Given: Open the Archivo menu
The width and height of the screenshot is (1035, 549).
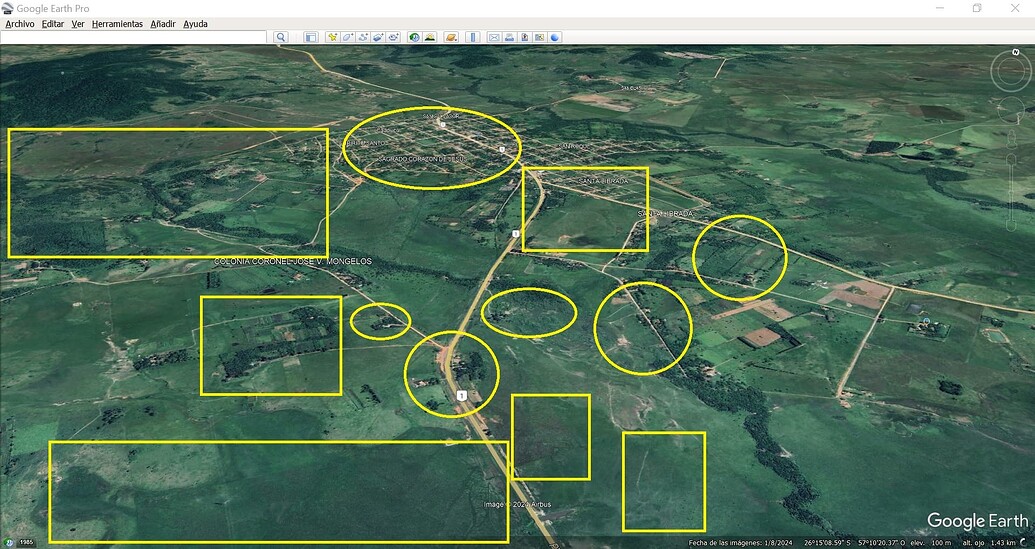Looking at the screenshot, I should pyautogui.click(x=20, y=23).
